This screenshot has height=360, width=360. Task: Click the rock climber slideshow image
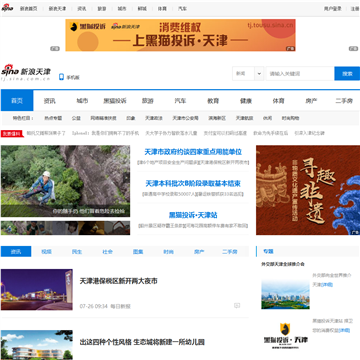click(65, 181)
